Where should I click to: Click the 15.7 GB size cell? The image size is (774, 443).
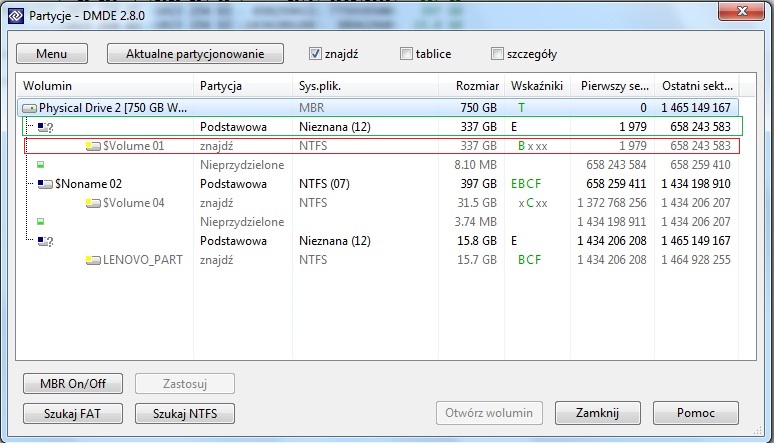click(x=476, y=260)
